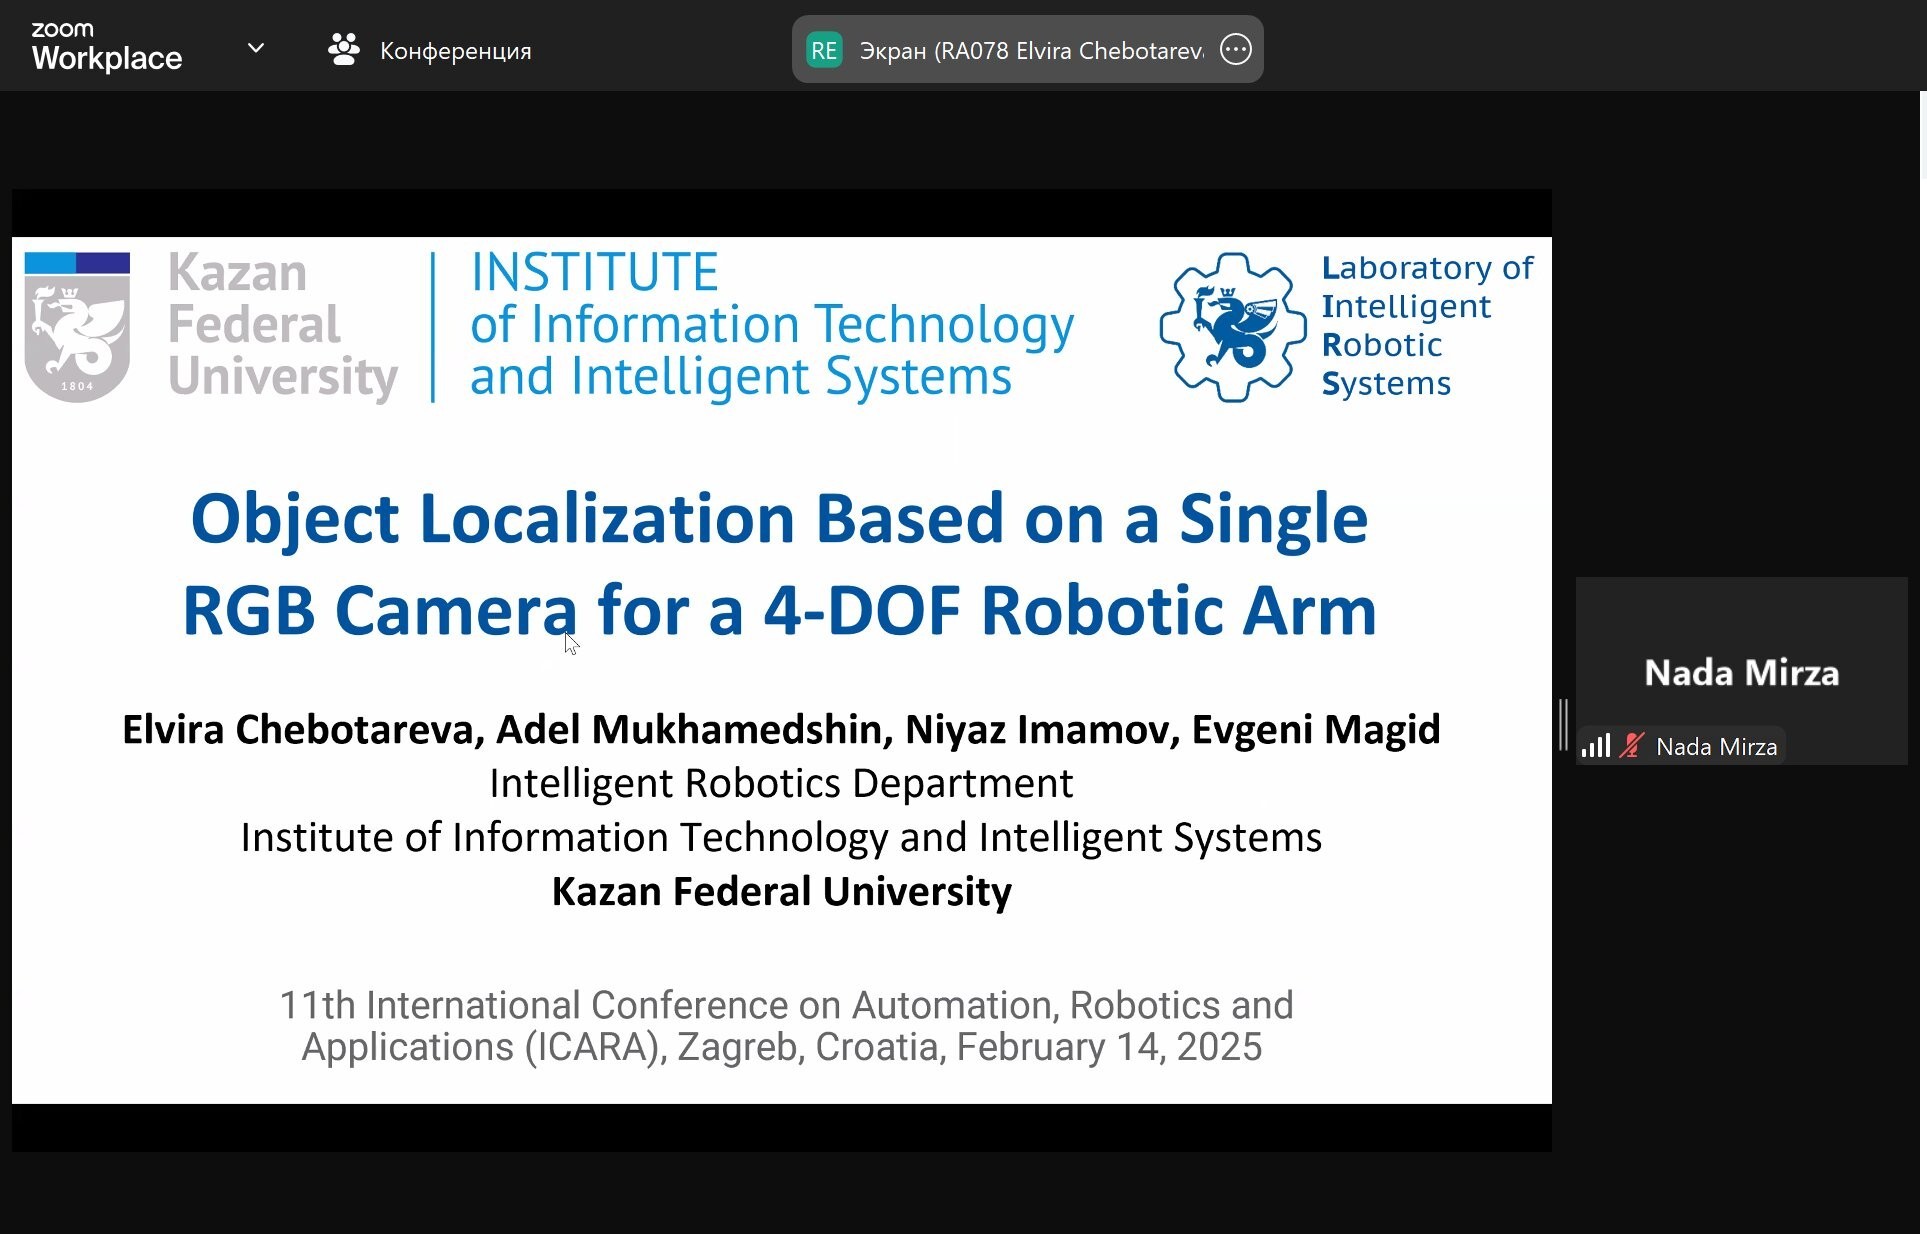The image size is (1927, 1234).
Task: Click the panel divider handle beside Nada Mirza
Action: [x=1563, y=725]
